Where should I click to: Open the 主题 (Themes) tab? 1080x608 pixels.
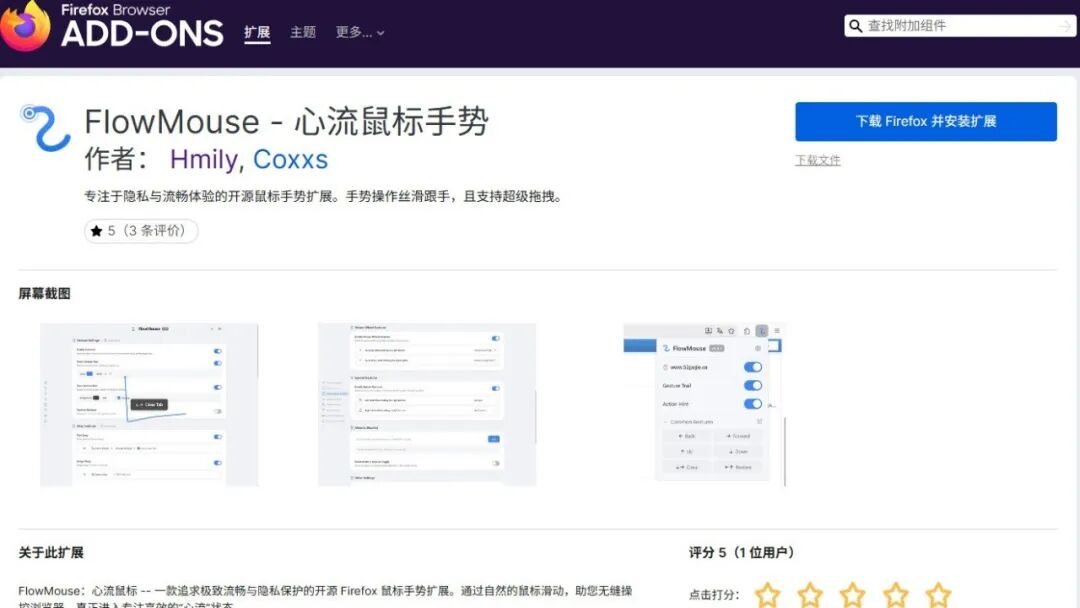(x=302, y=32)
